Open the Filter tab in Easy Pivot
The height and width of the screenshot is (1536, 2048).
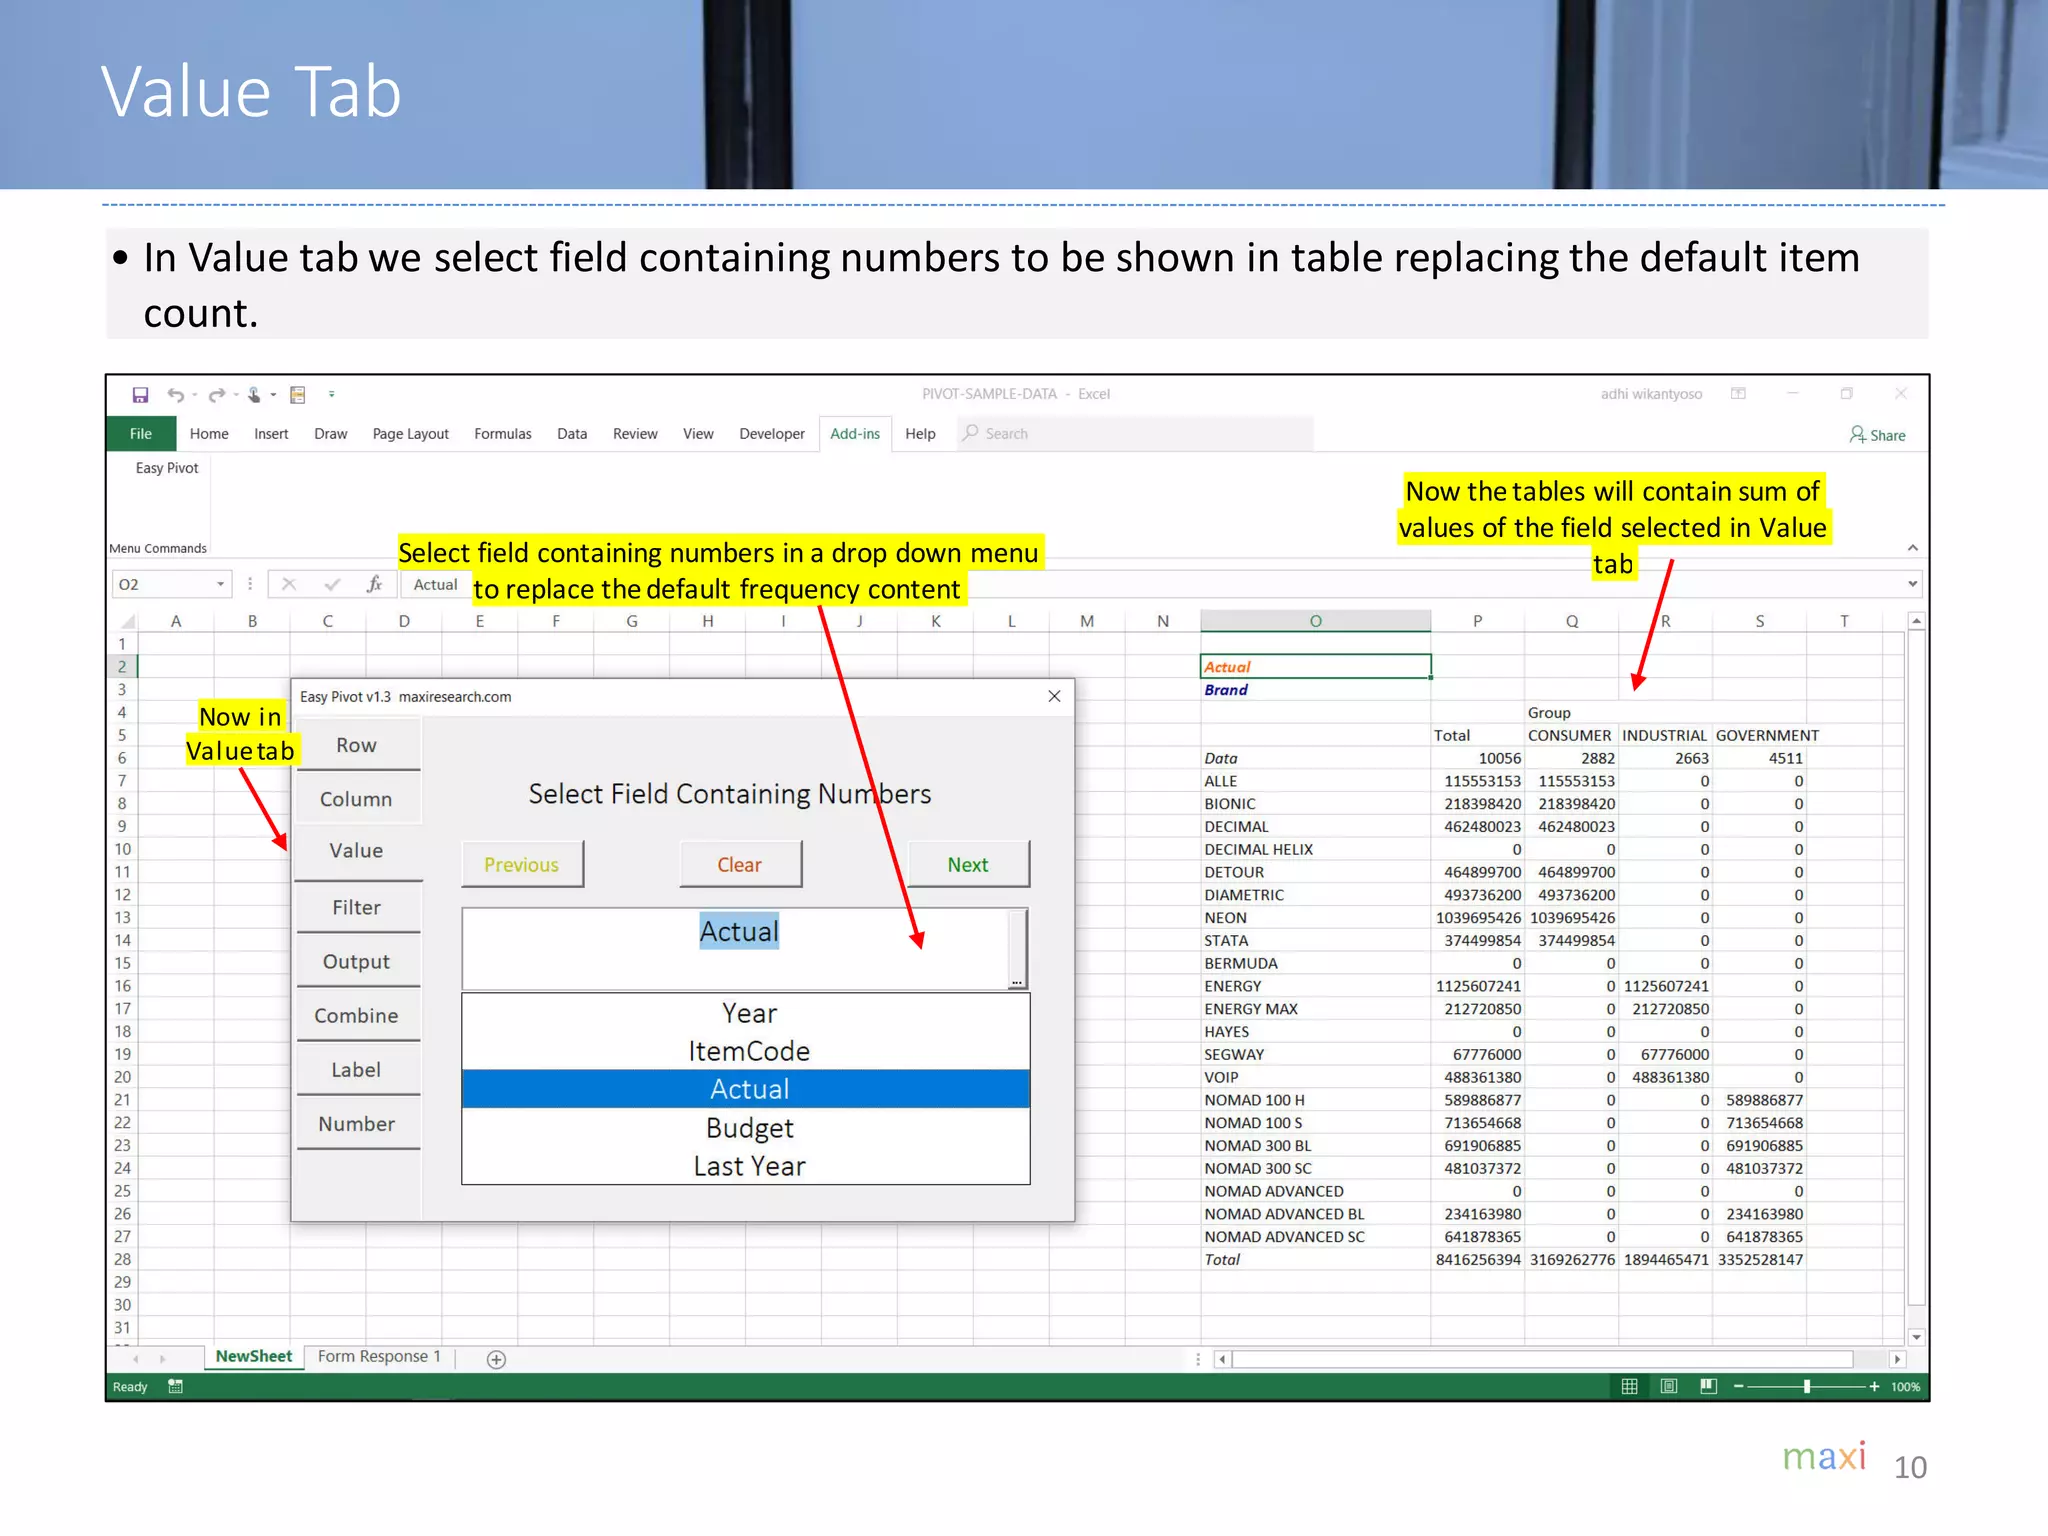tap(357, 908)
